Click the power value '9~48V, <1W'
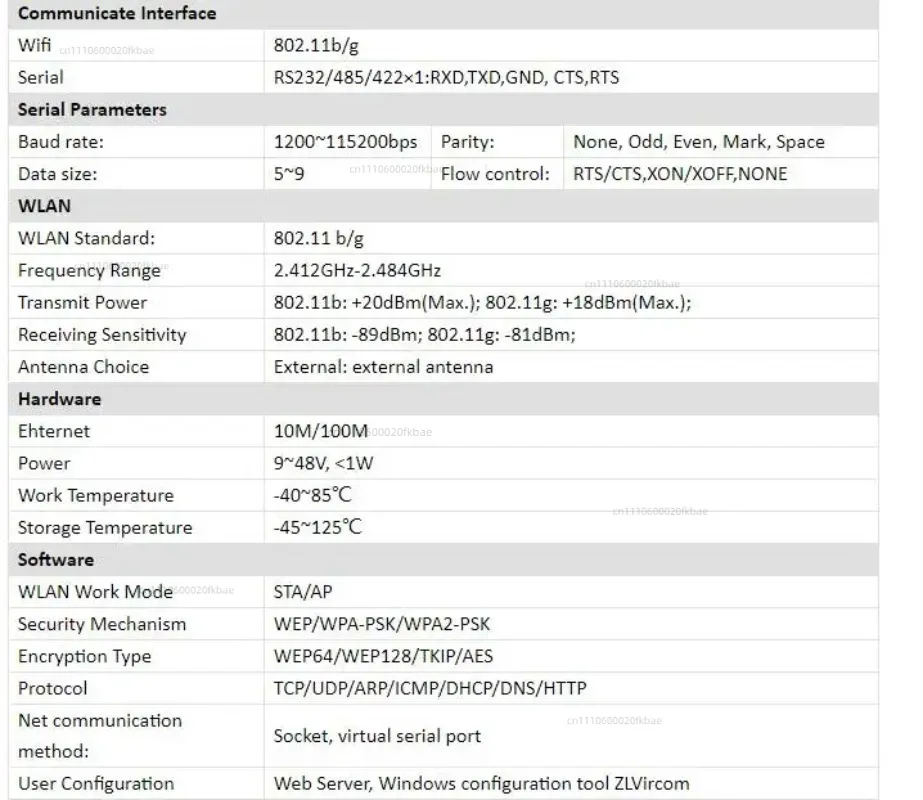Viewport: 923px width, 800px height. [323, 463]
